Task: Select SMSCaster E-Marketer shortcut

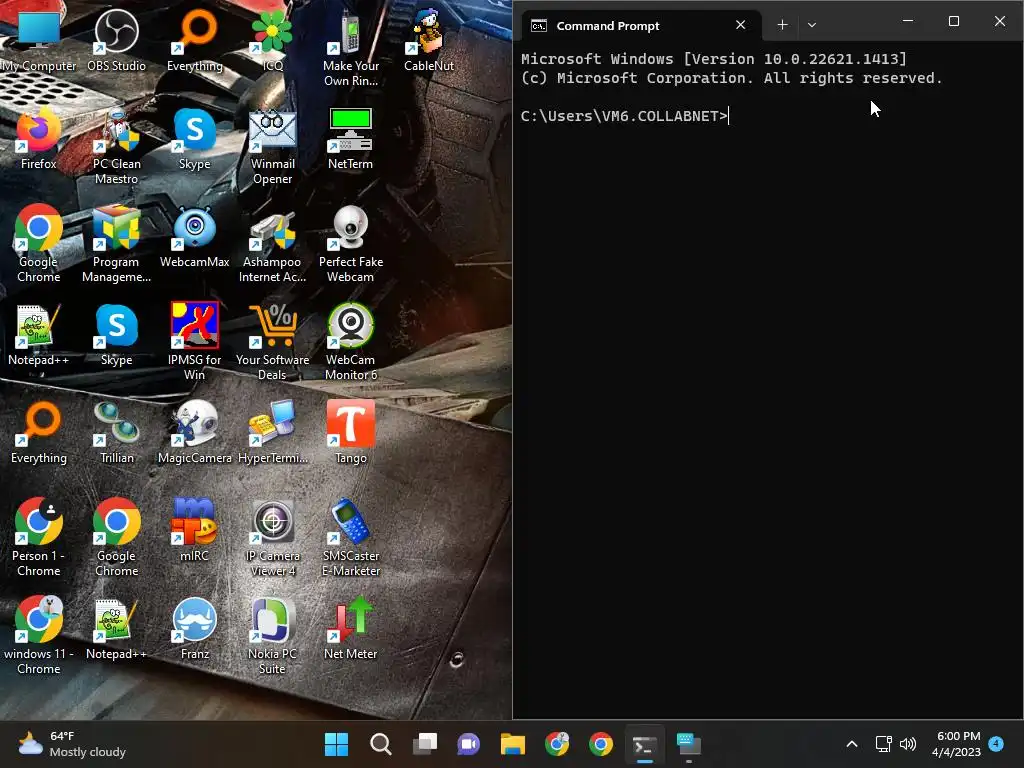Action: [x=351, y=539]
